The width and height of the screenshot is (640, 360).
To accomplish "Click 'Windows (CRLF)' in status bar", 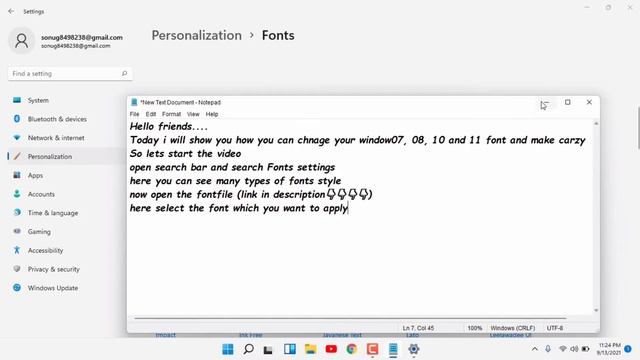I will (513, 328).
